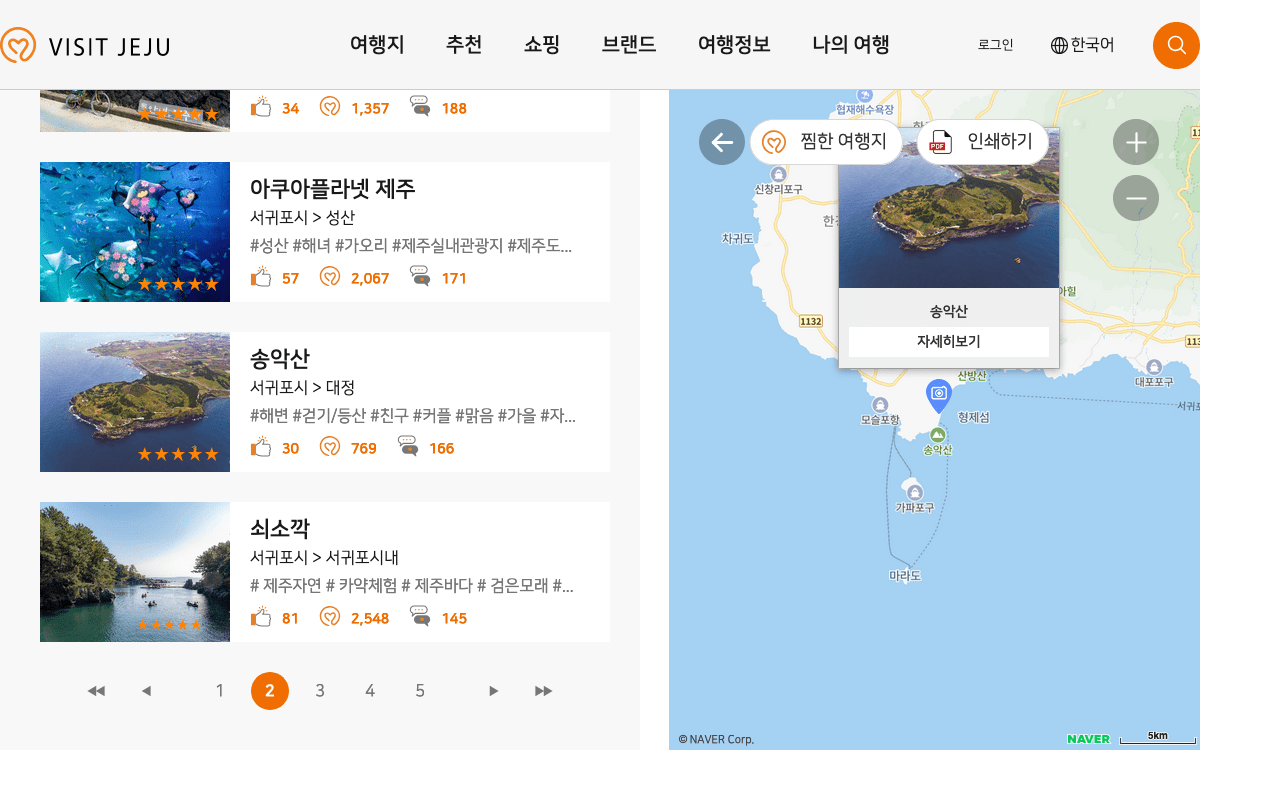Screen dimensions: 1280x800
Task: Click heart icon for 송악산
Action: pyautogui.click(x=330, y=447)
